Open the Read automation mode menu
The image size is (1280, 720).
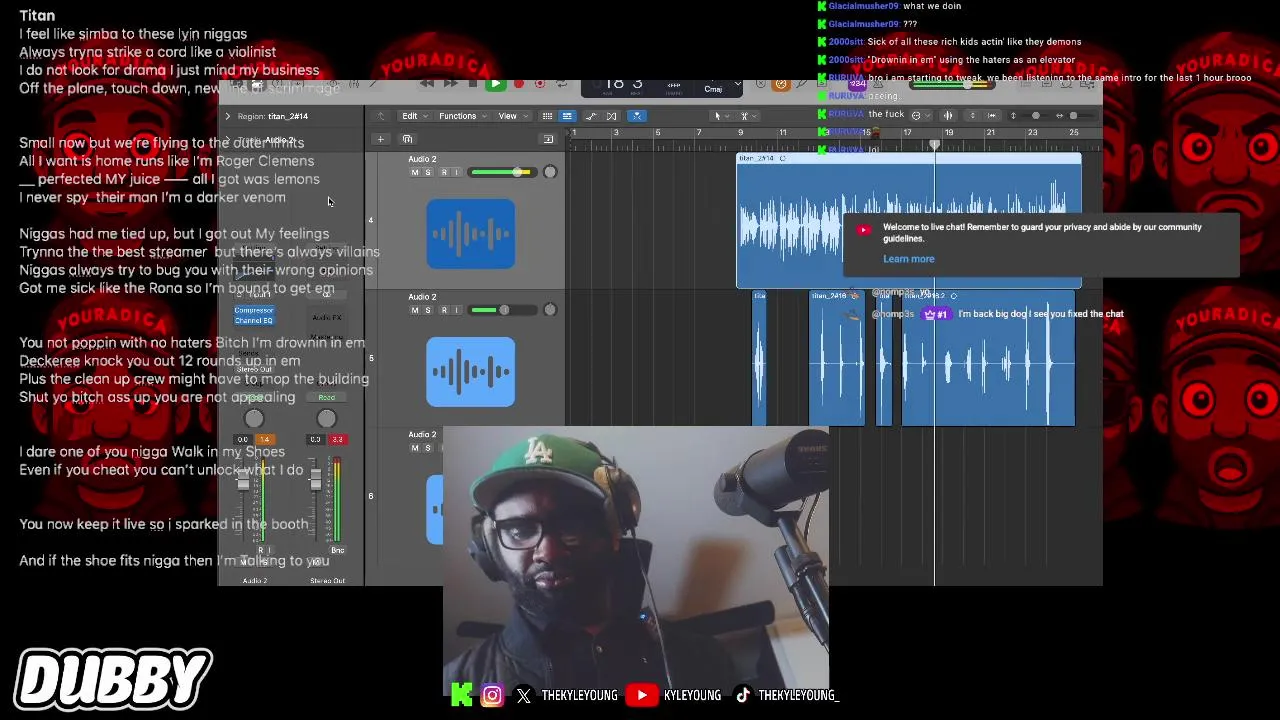[326, 397]
